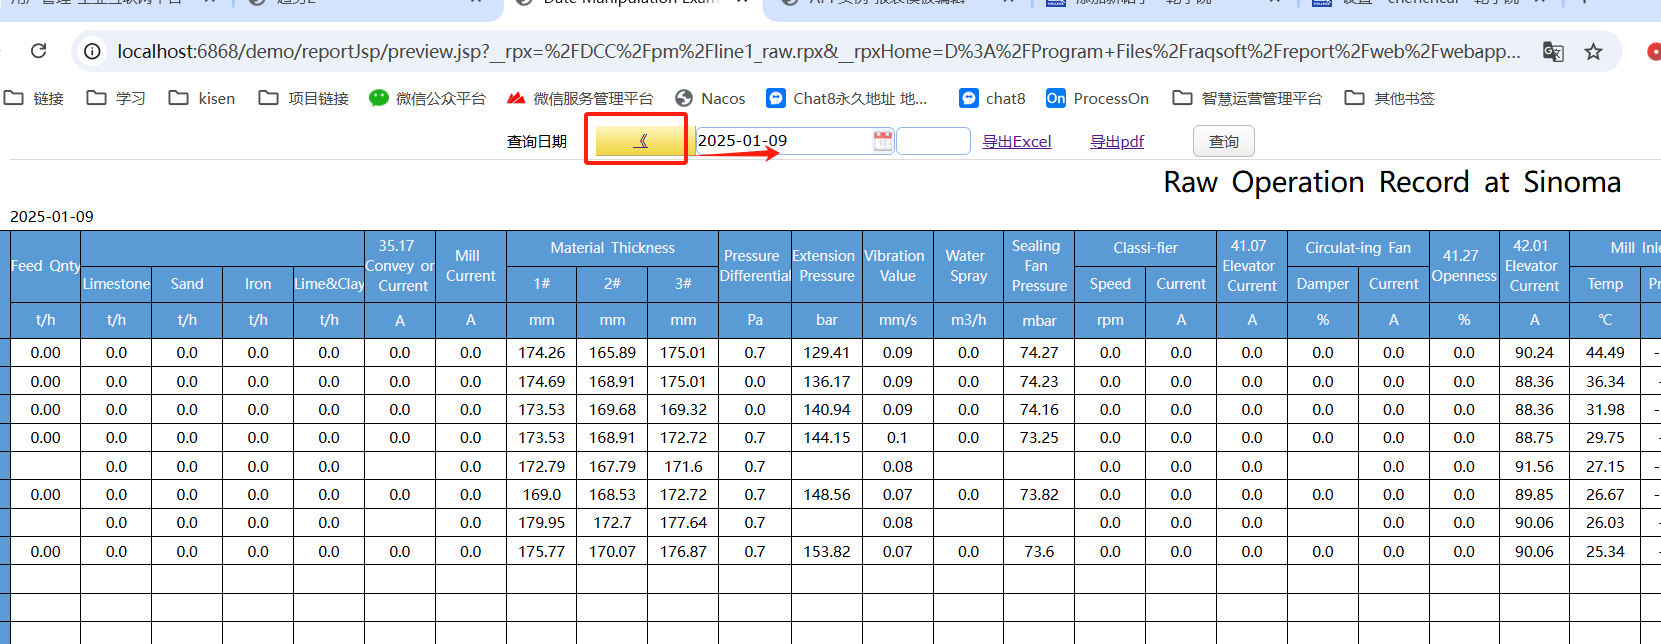Viewport: 1661px width, 644px height.
Task: Open the ProcessOn bookmark
Action: point(1097,98)
